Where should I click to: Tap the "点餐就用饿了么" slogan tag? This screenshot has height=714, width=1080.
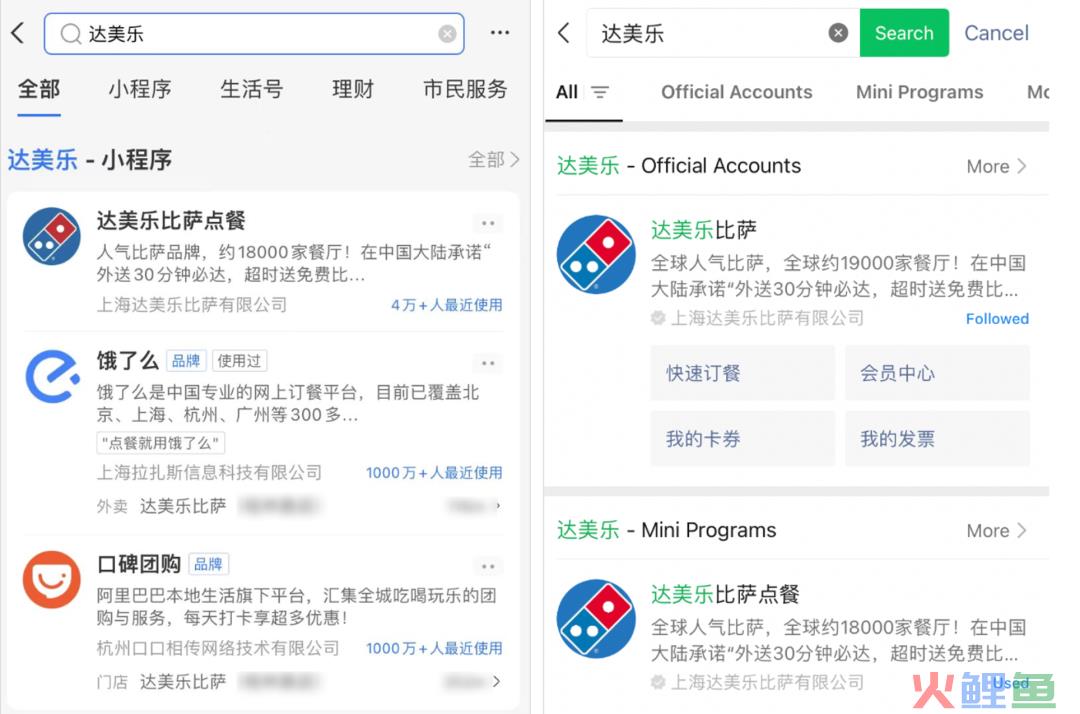tap(160, 443)
